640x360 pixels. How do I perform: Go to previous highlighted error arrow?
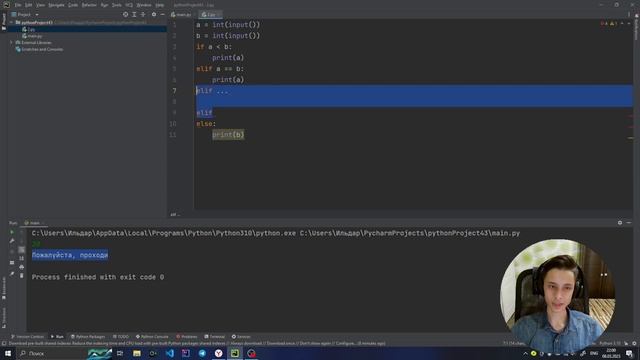[x=622, y=24]
